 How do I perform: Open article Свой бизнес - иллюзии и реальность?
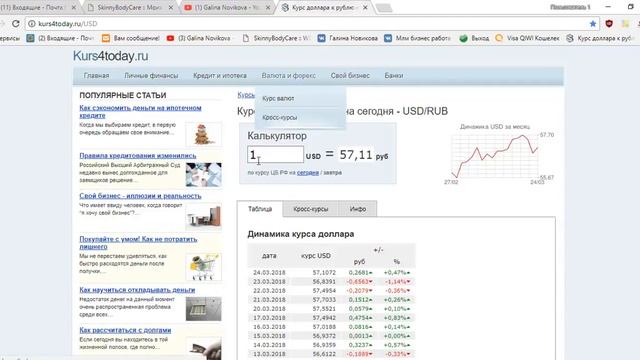click(140, 196)
